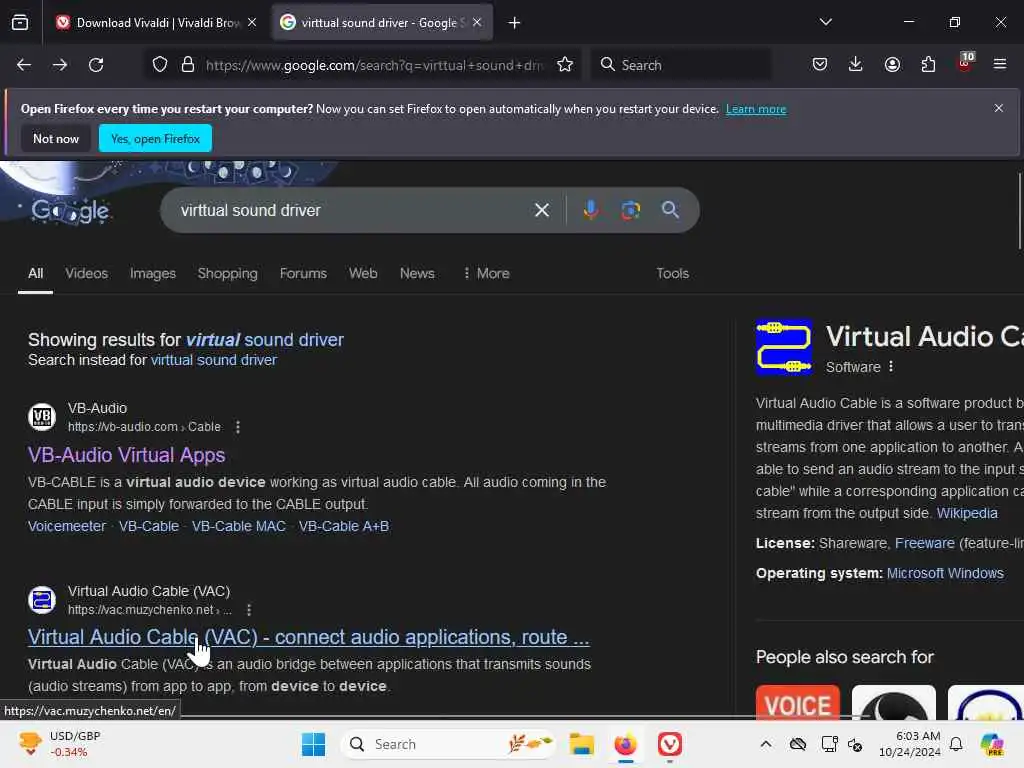Switch to Vivaldi in the taskbar

[x=670, y=744]
